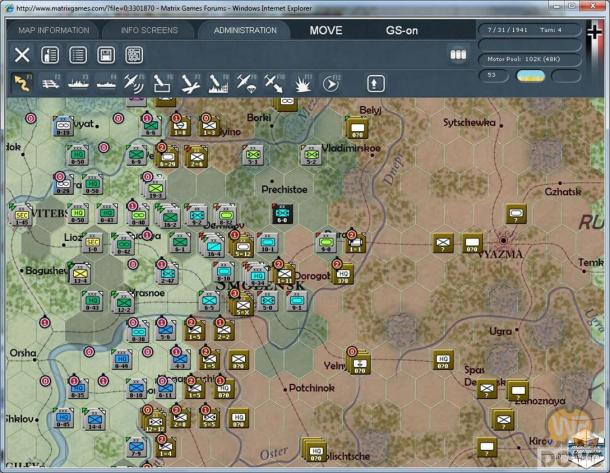610x473 pixels.
Task: Select the black 6-0 unit near Prechistoe
Action: (282, 214)
